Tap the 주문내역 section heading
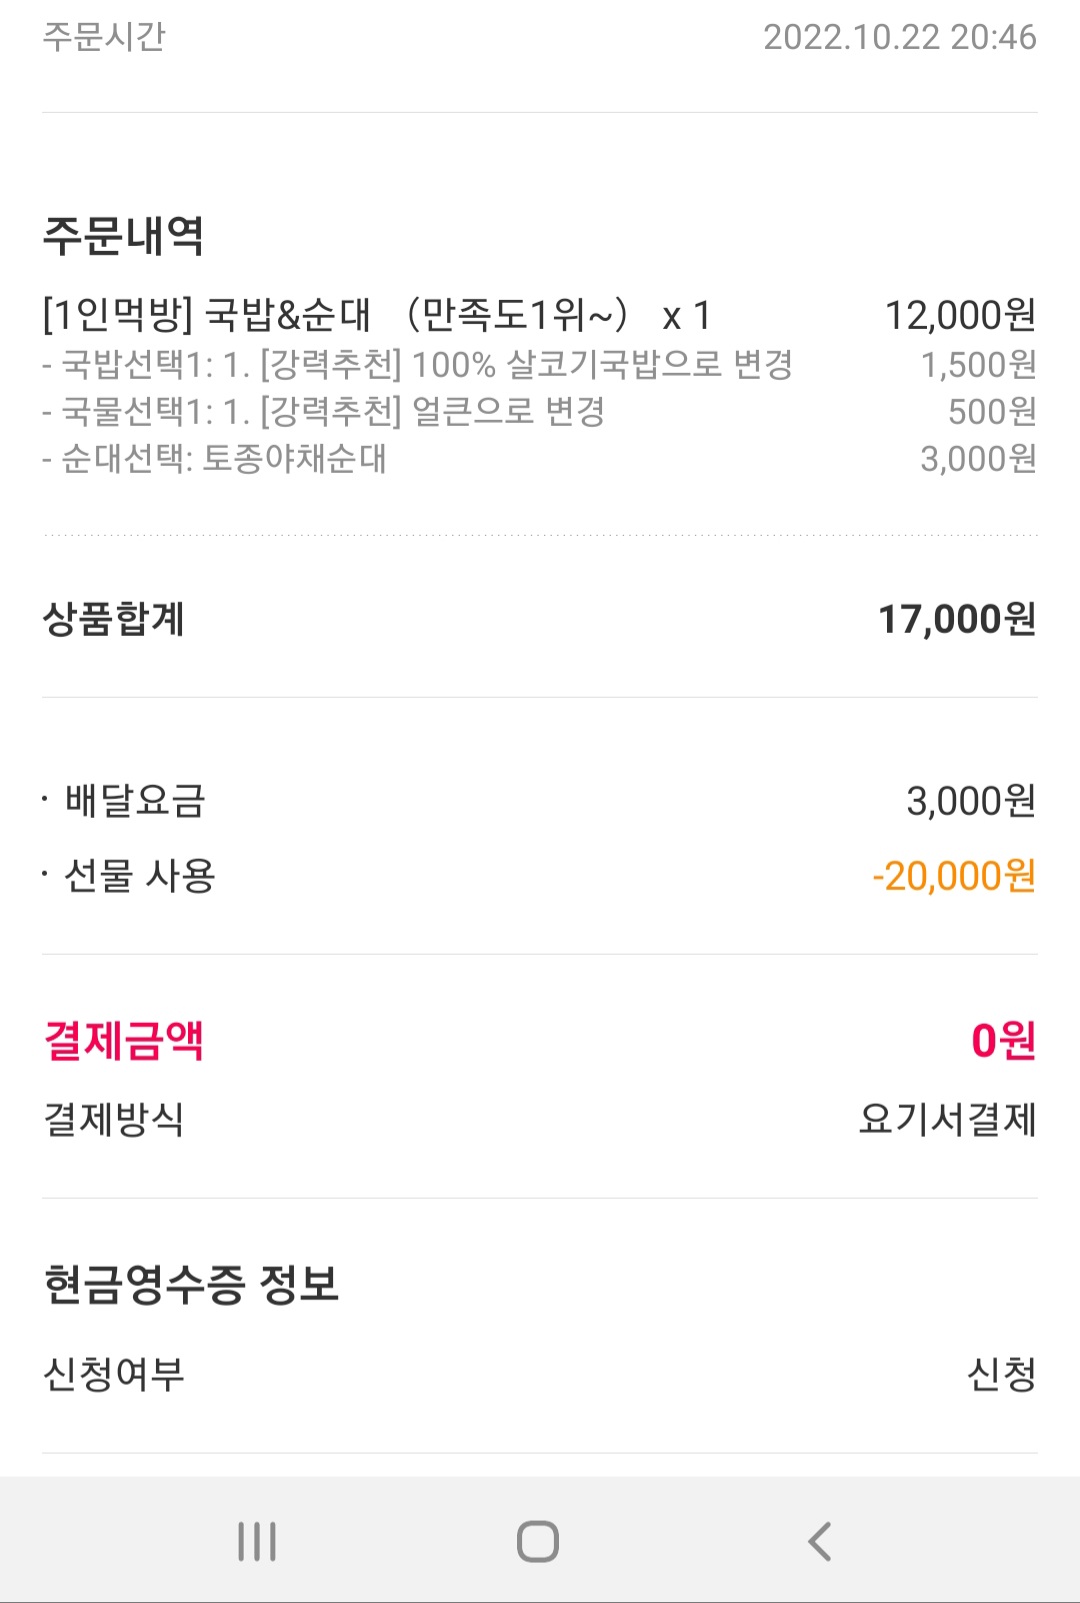This screenshot has width=1080, height=1603. [124, 236]
